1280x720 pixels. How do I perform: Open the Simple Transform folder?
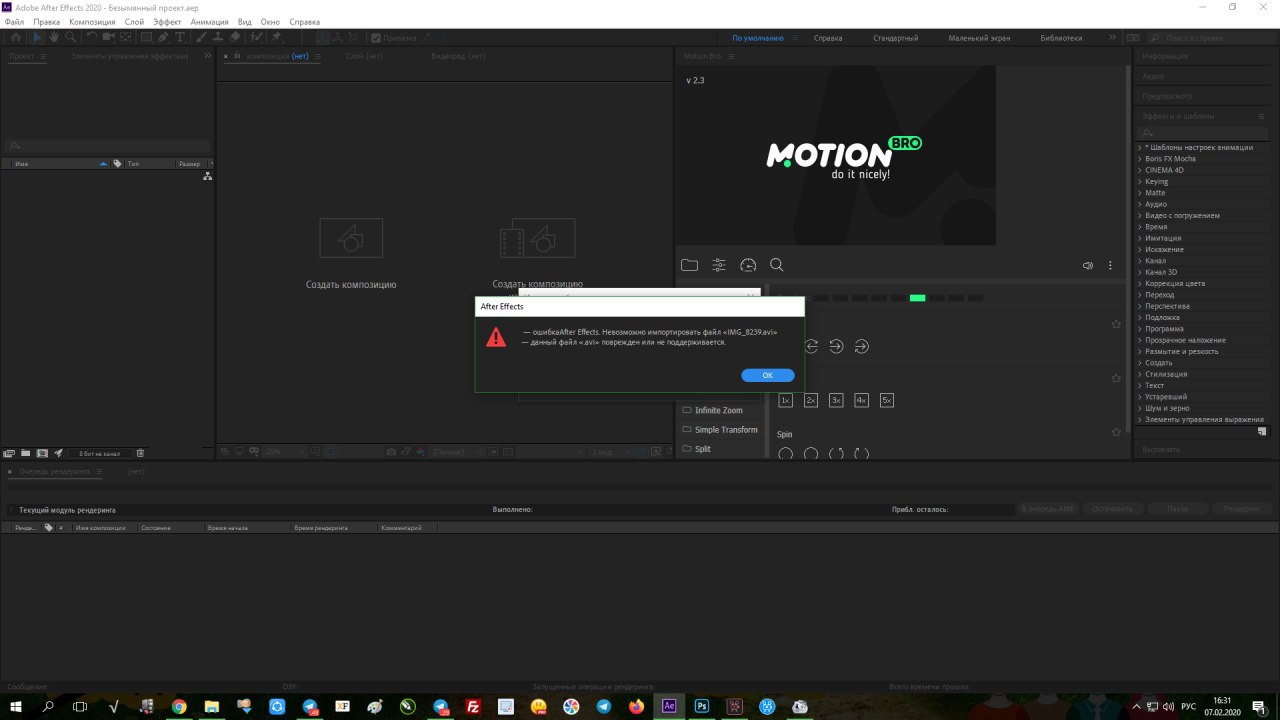pyautogui.click(x=719, y=430)
